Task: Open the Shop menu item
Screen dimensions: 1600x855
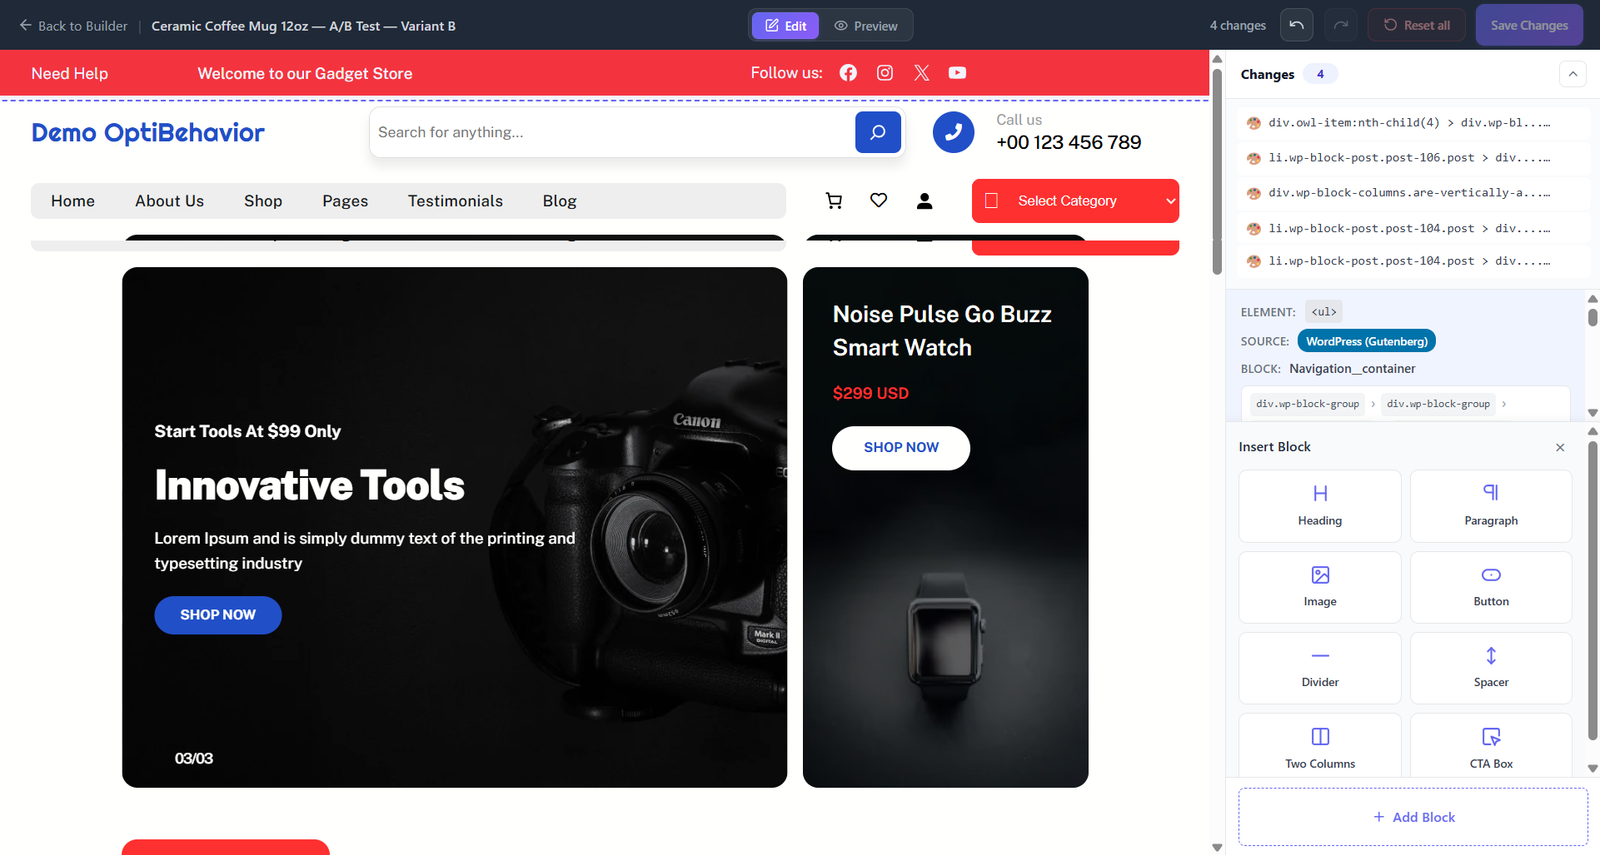Action: (x=263, y=201)
